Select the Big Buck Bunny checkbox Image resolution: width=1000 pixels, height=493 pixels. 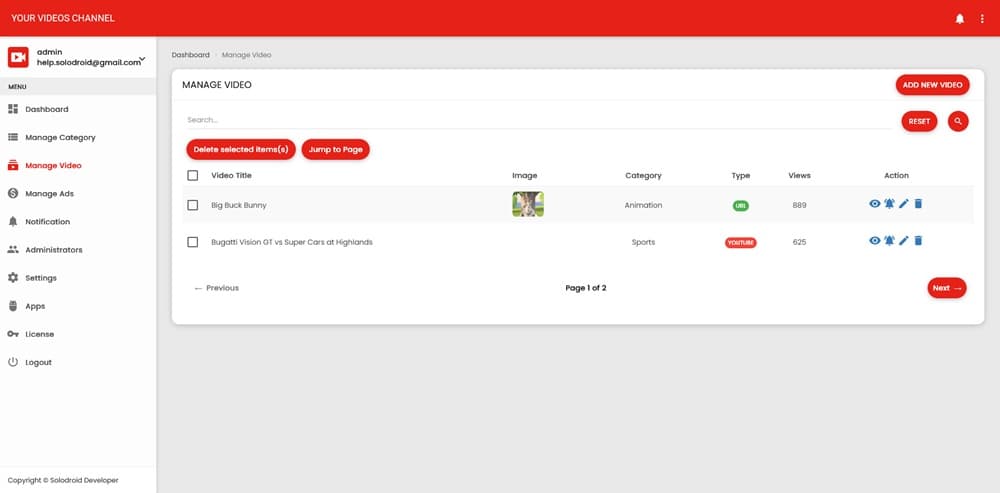click(x=193, y=205)
